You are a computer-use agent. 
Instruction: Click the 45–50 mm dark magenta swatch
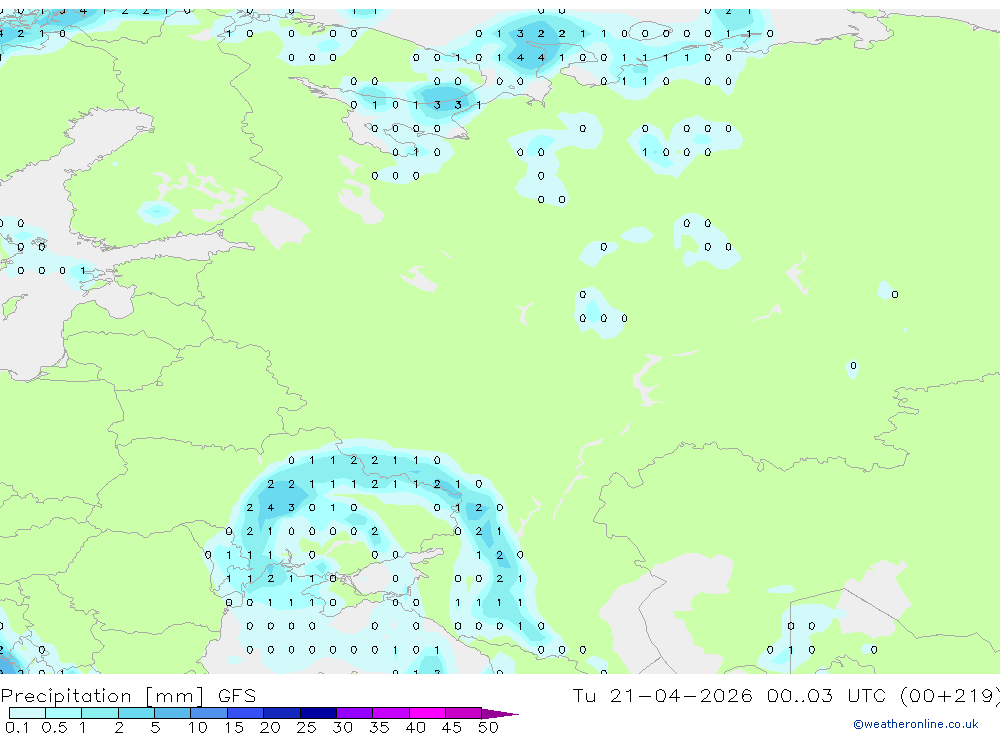pos(464,713)
